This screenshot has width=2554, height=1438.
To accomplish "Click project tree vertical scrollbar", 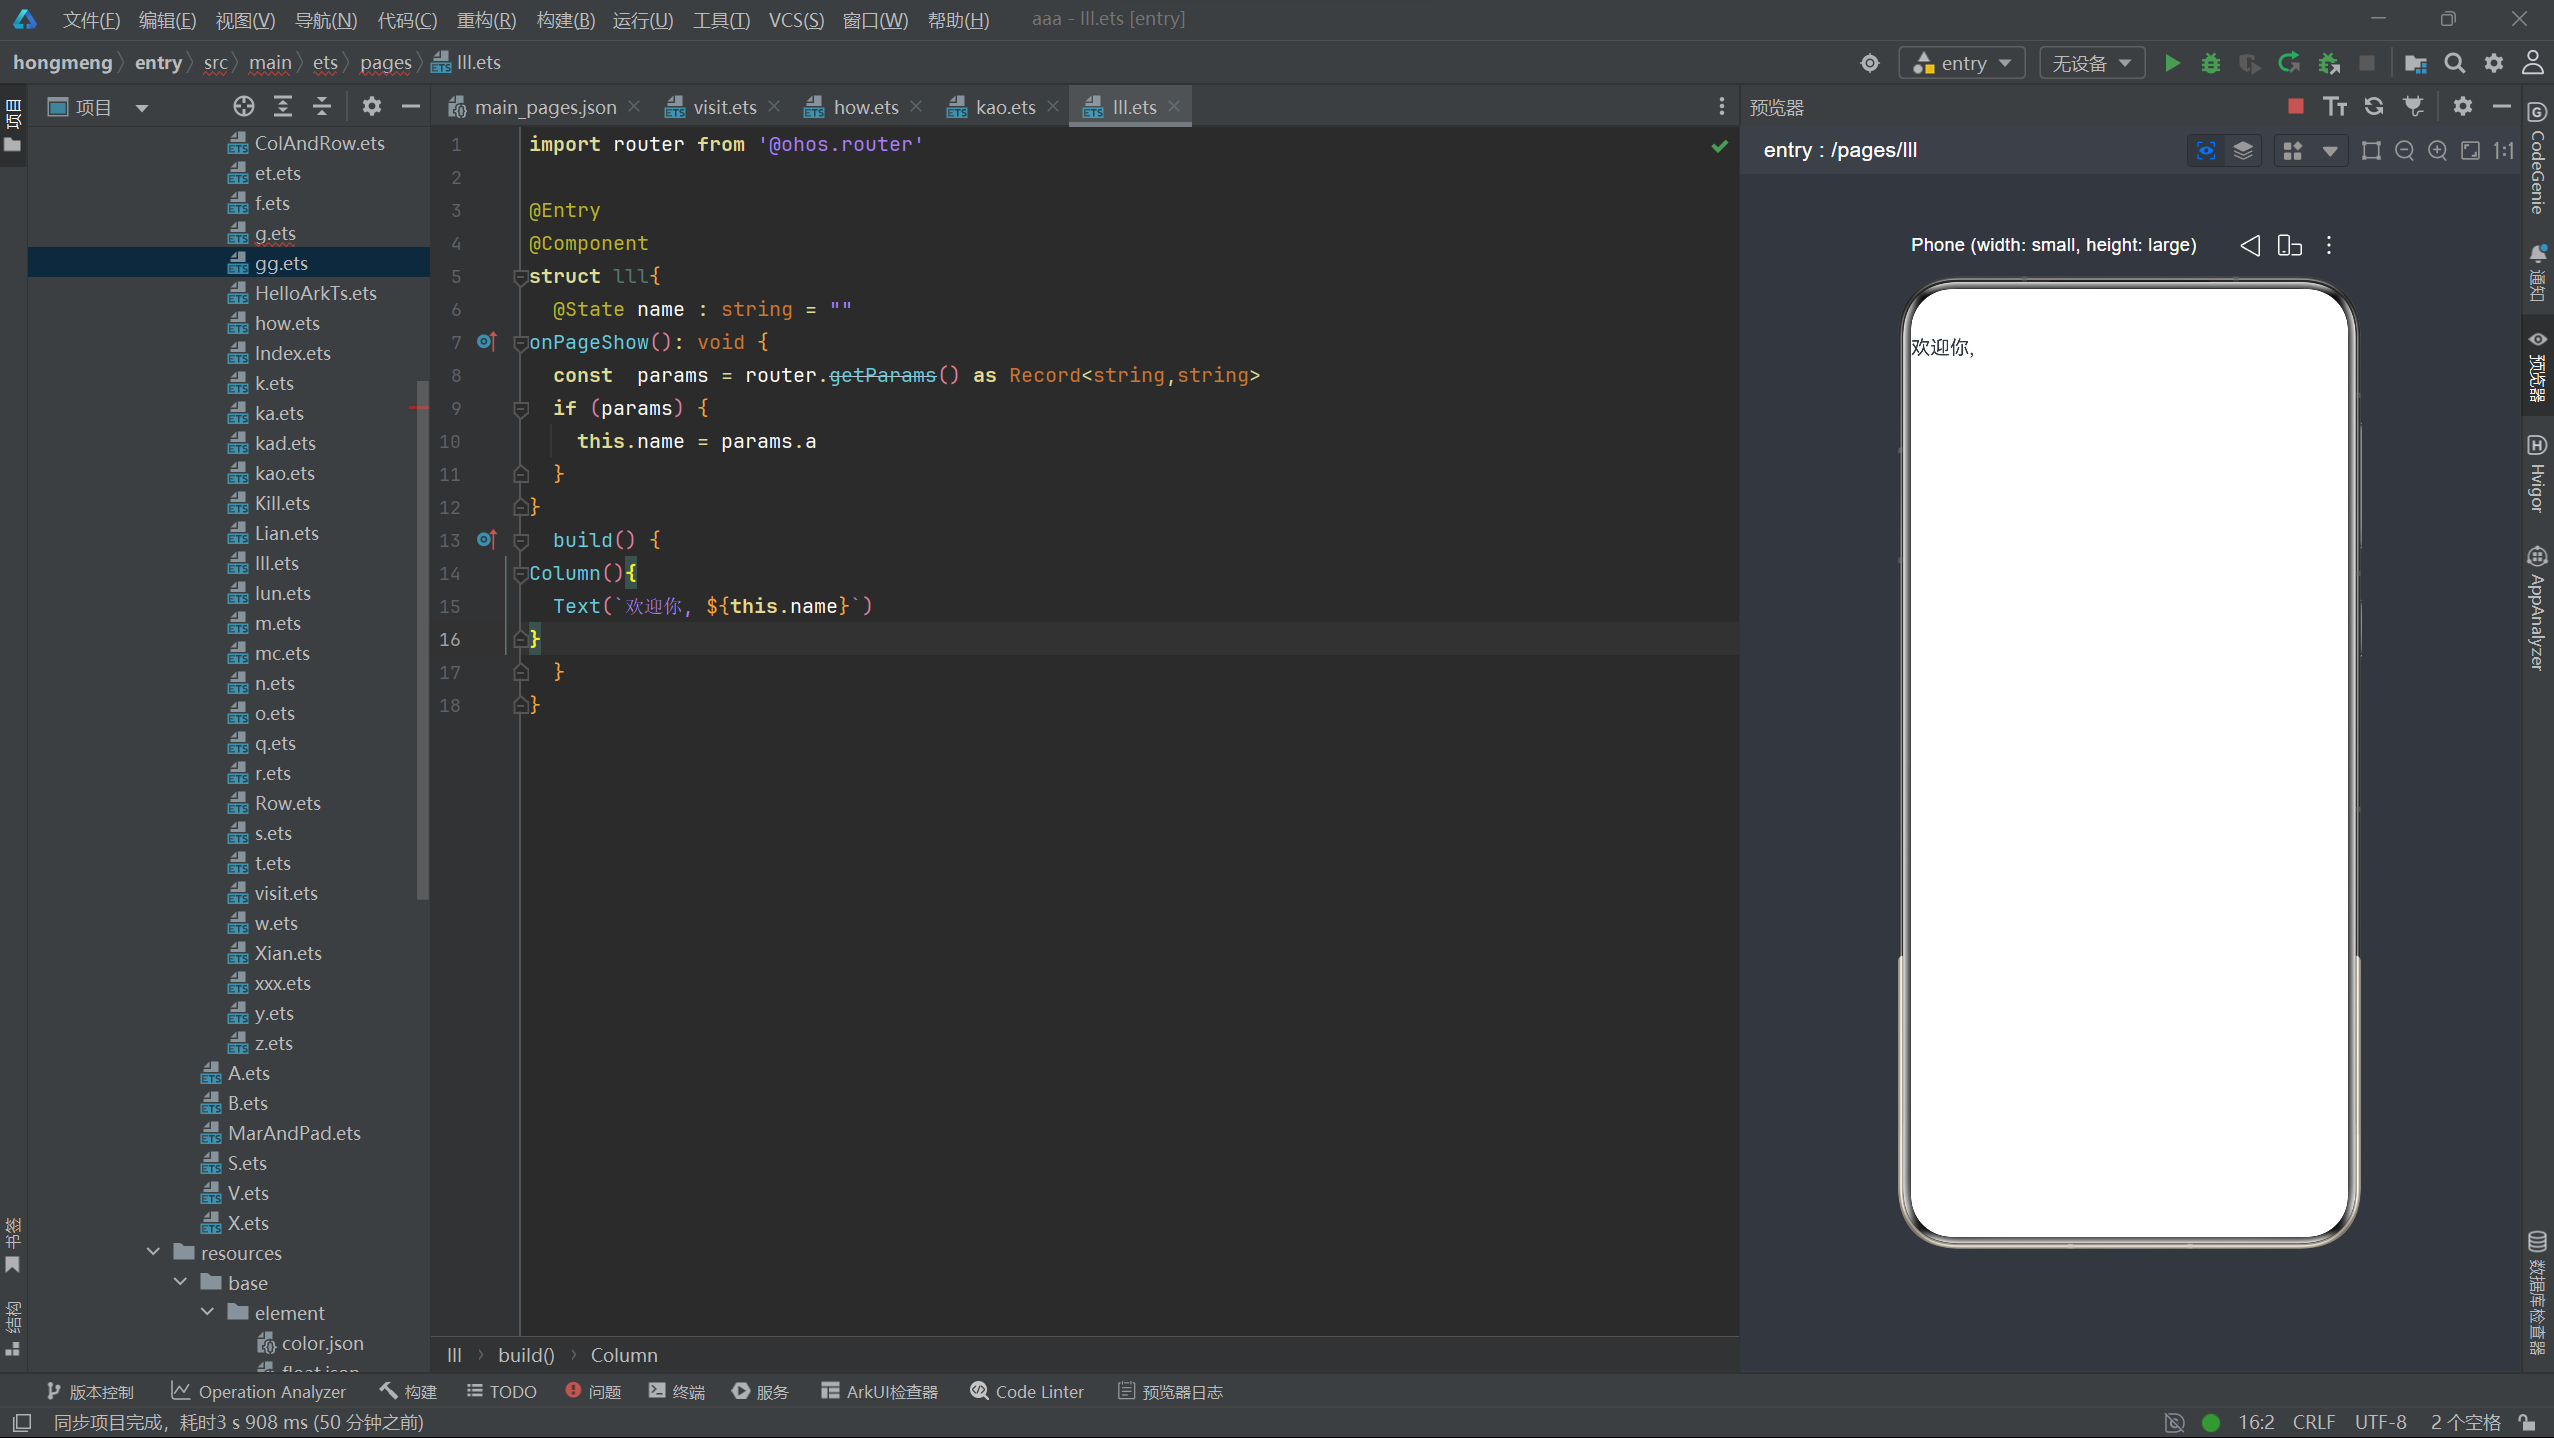I will (422, 640).
